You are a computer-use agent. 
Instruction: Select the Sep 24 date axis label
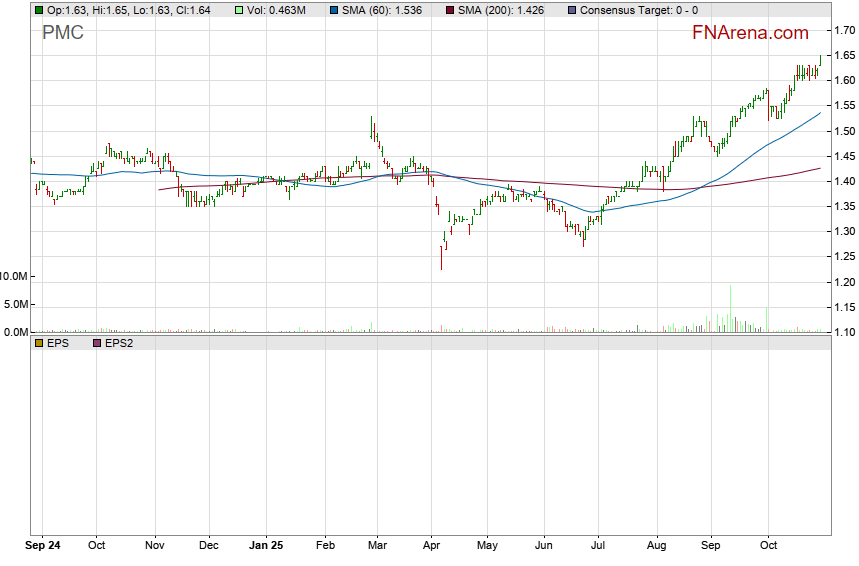tap(43, 546)
